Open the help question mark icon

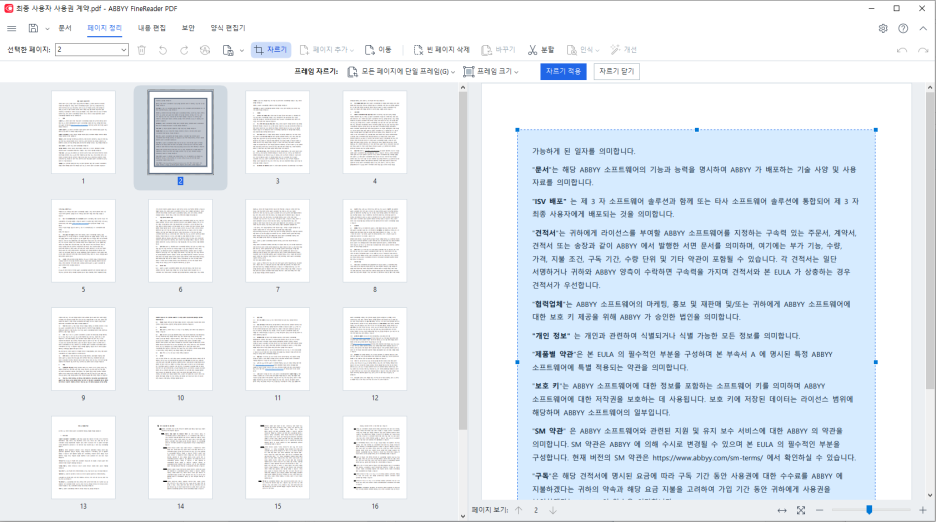tap(903, 28)
